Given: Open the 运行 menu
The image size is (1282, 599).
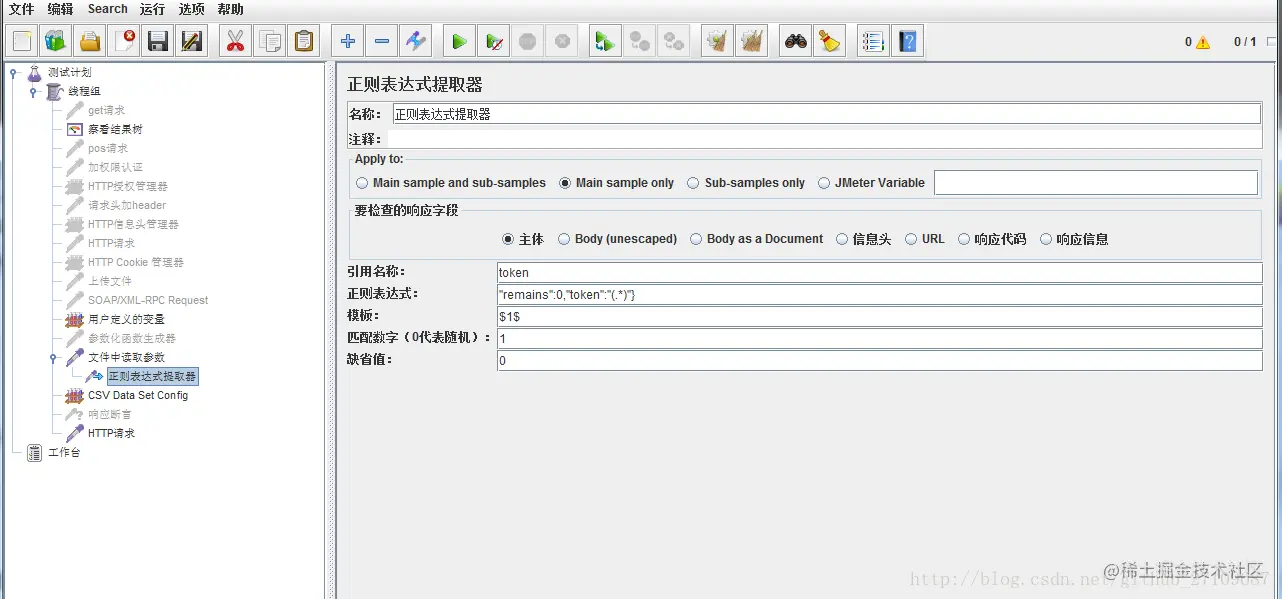Looking at the screenshot, I should click(152, 9).
